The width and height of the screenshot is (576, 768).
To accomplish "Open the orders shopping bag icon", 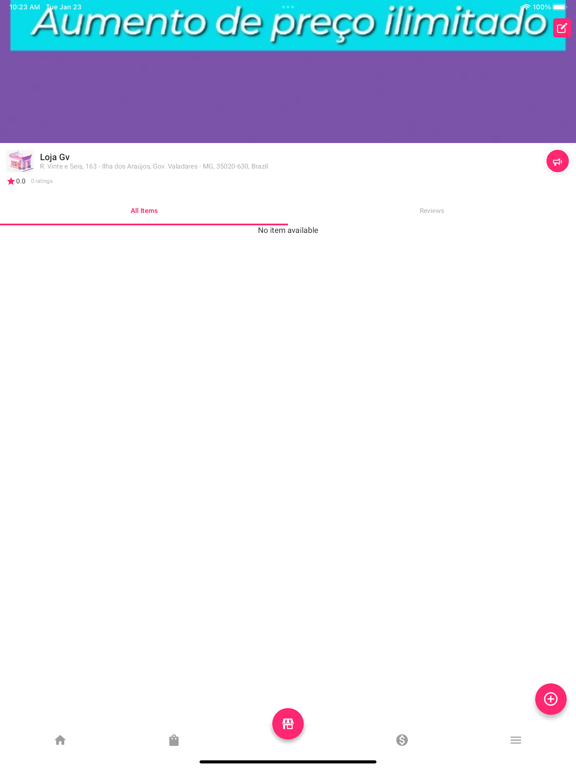I will [174, 740].
